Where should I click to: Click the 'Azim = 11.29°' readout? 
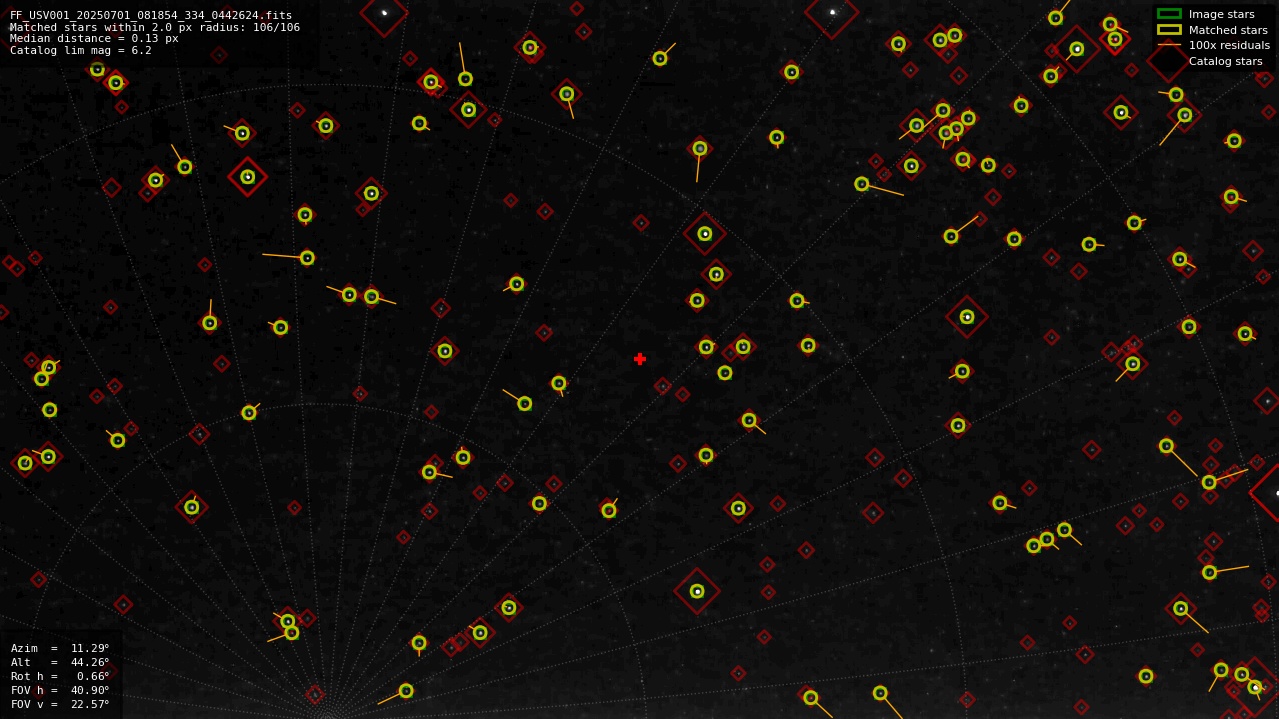60,648
